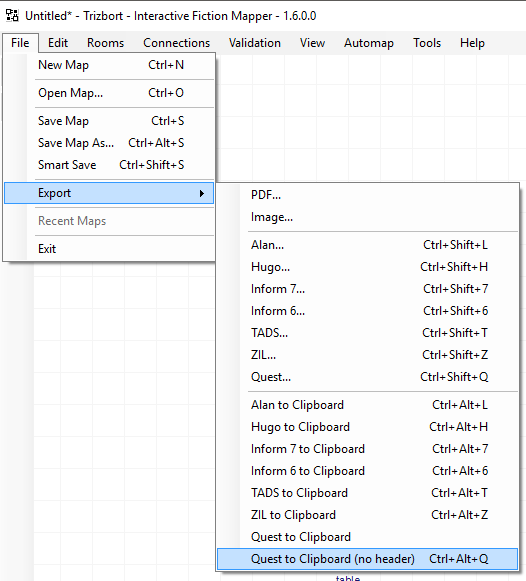Export to Inform 7... file
Screen dimensions: 526x581
(367, 289)
